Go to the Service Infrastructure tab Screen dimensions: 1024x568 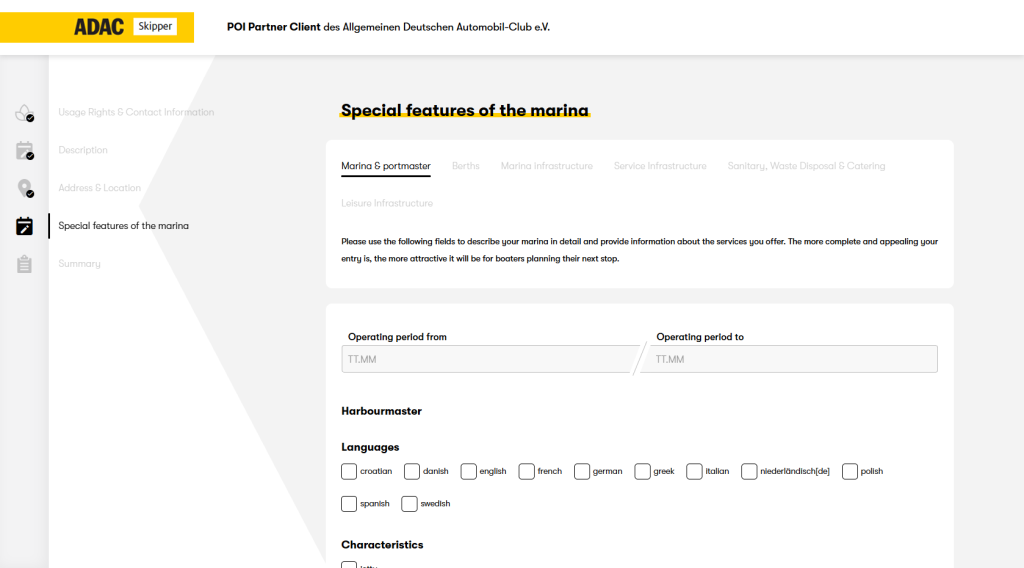coord(660,166)
